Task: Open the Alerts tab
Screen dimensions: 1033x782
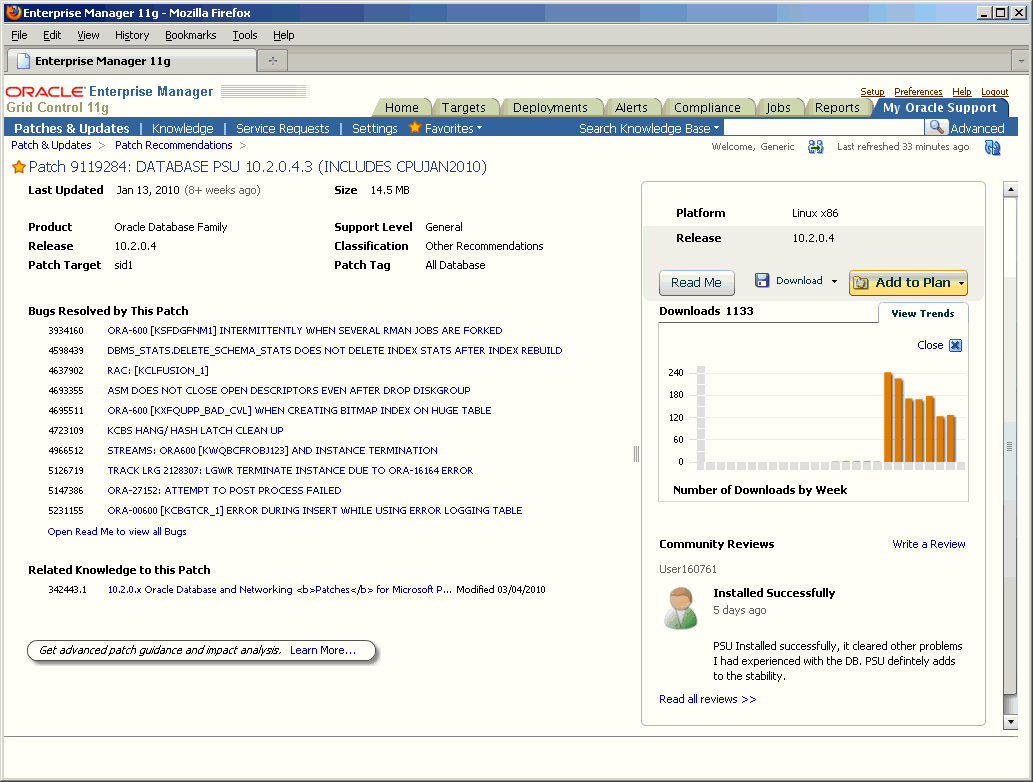Action: [x=631, y=107]
